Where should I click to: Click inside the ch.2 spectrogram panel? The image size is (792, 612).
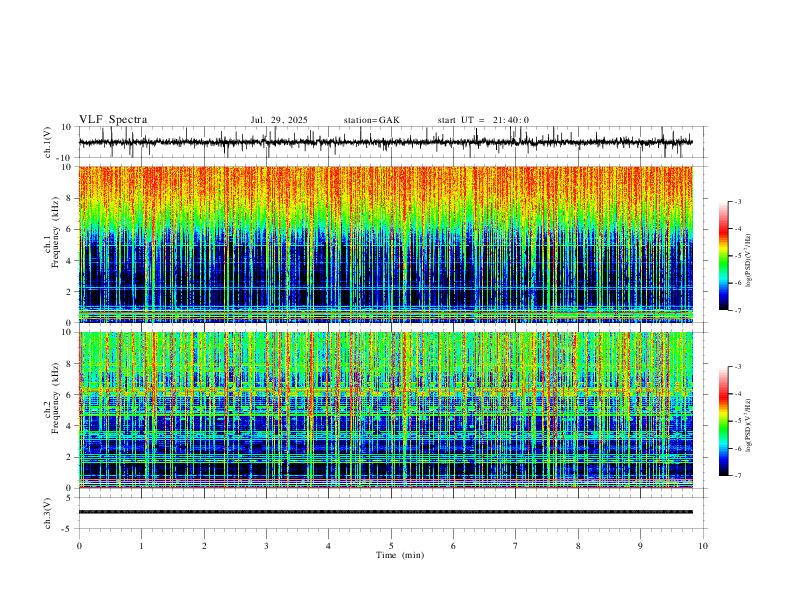click(385, 410)
